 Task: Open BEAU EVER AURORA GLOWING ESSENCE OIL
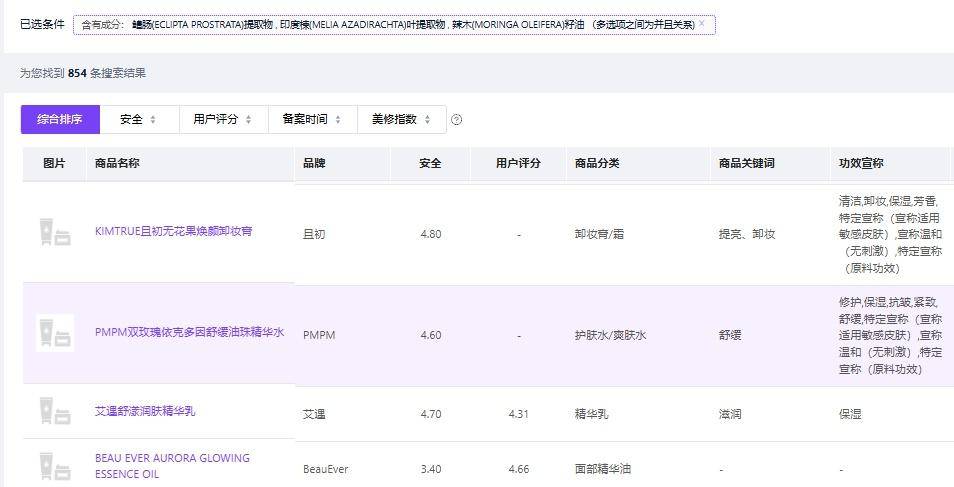click(172, 466)
